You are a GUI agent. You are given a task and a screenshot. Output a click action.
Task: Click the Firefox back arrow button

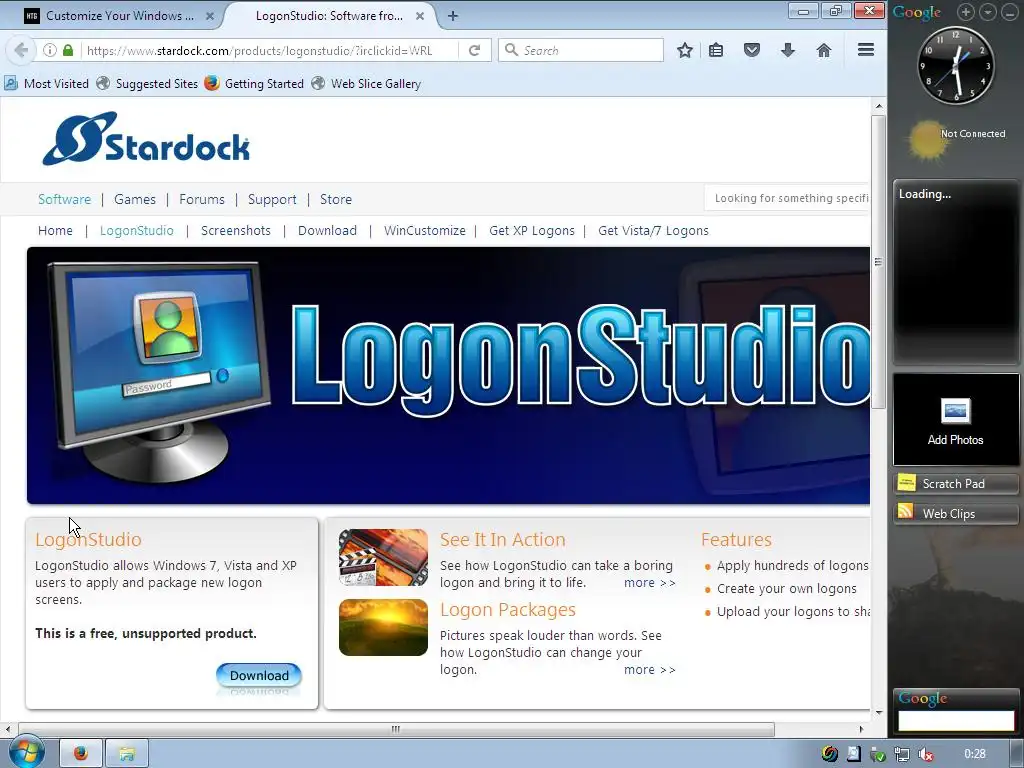coord(21,50)
